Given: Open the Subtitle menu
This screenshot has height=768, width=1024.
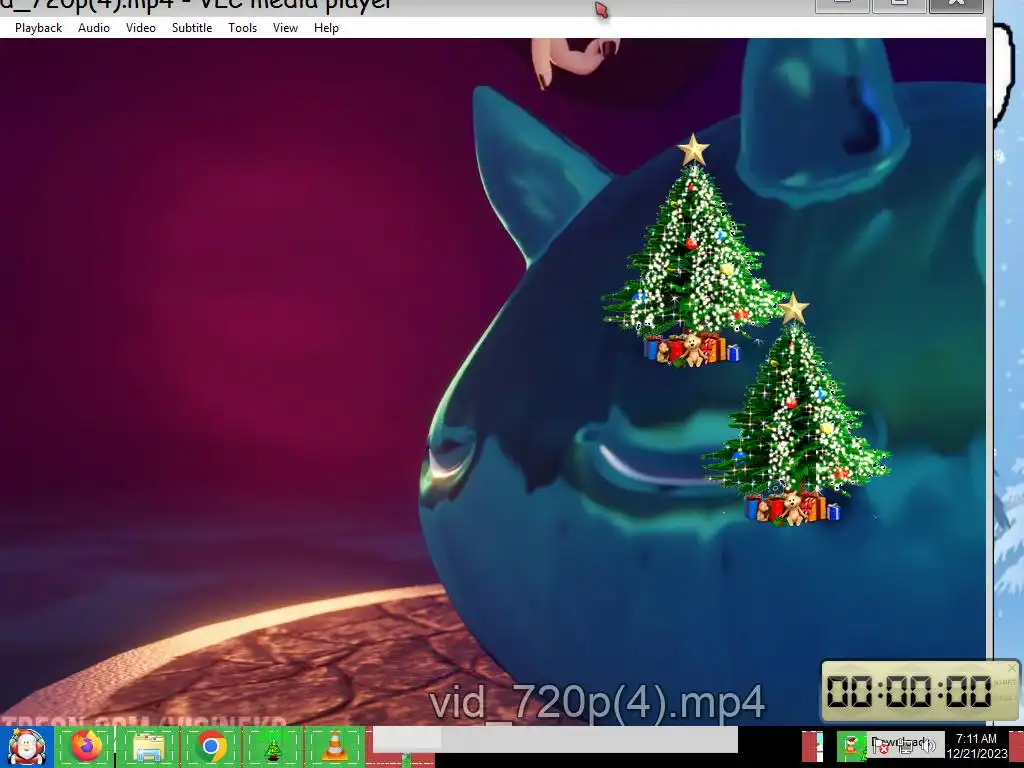Looking at the screenshot, I should click(191, 27).
